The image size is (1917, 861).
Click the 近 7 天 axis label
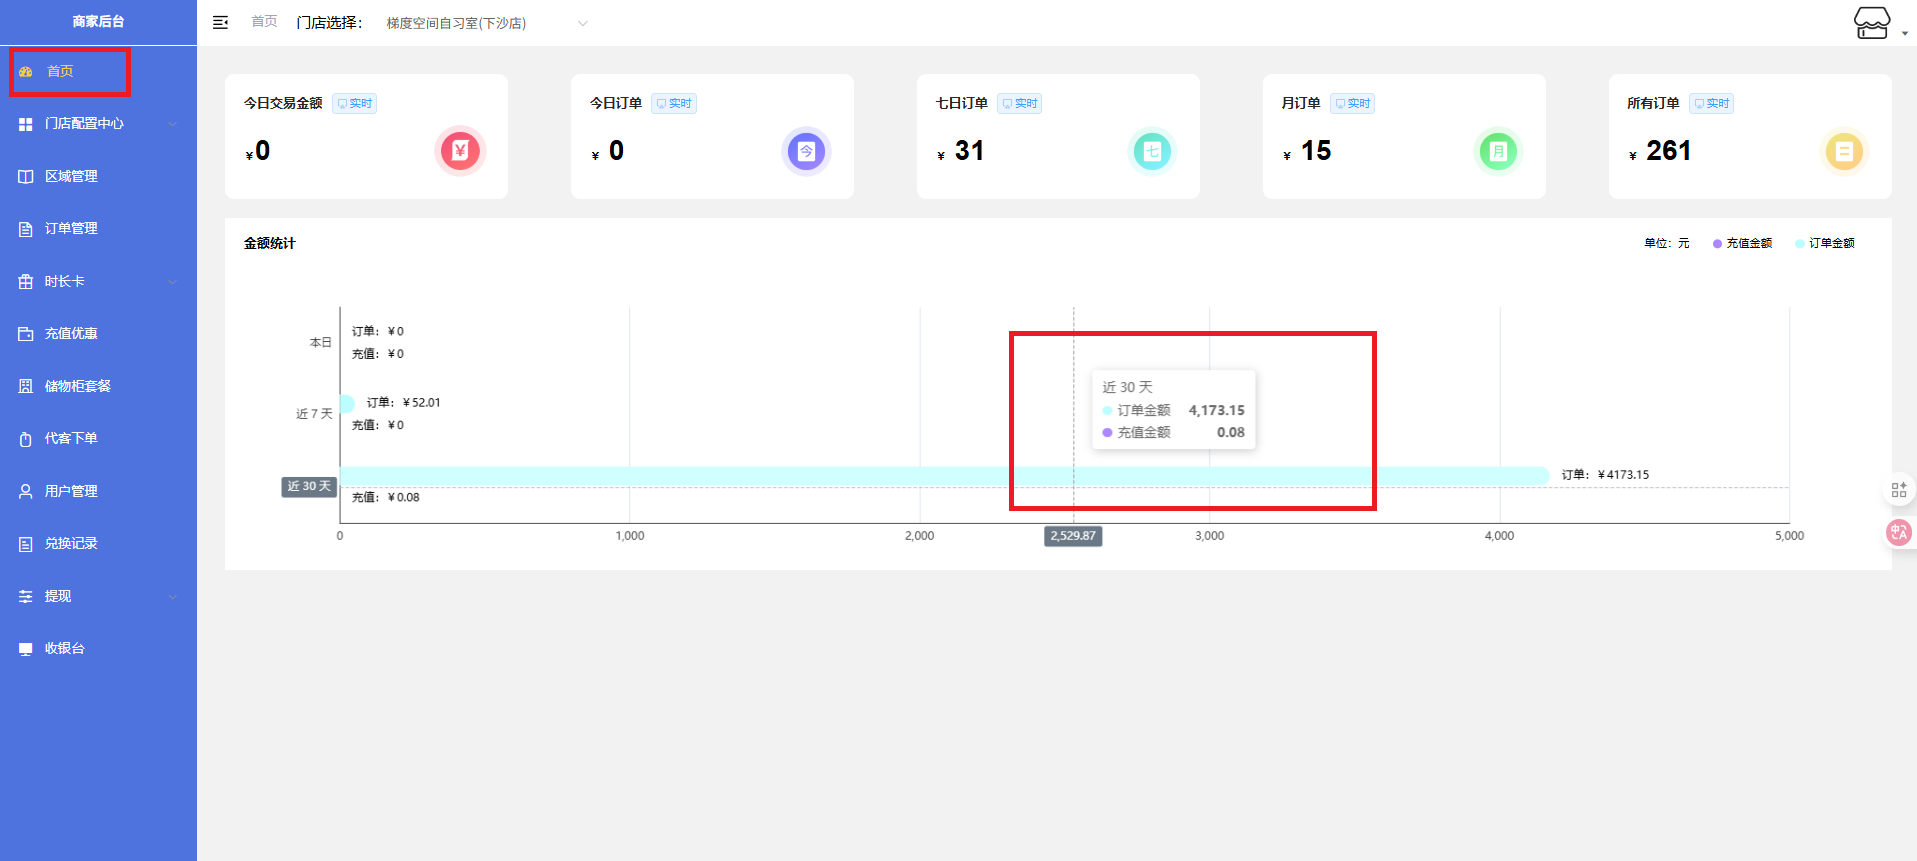[x=314, y=414]
